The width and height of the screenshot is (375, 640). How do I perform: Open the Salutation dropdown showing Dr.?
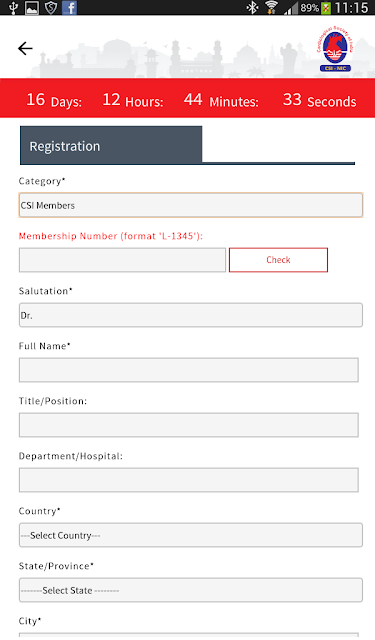[x=191, y=315]
